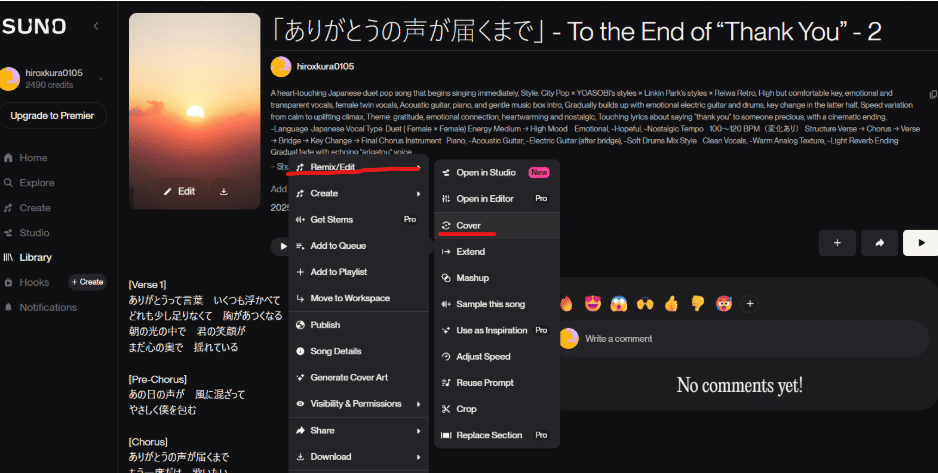Image resolution: width=938 pixels, height=473 pixels.
Task: Choose Get Stems in the context menu
Action: [358, 219]
